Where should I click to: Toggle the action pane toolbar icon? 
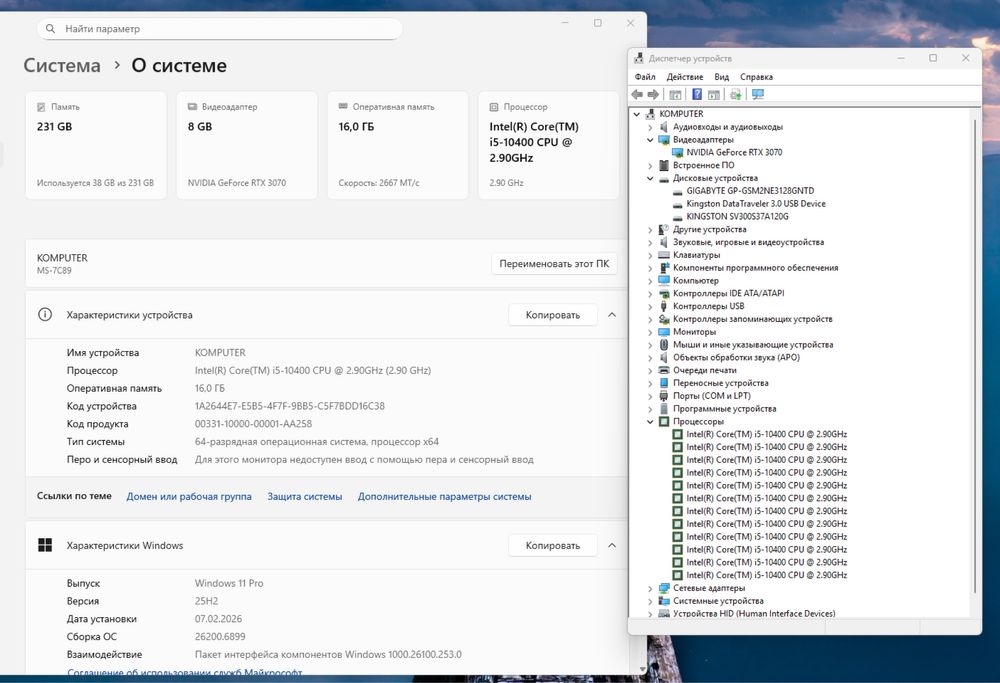pyautogui.click(x=714, y=94)
